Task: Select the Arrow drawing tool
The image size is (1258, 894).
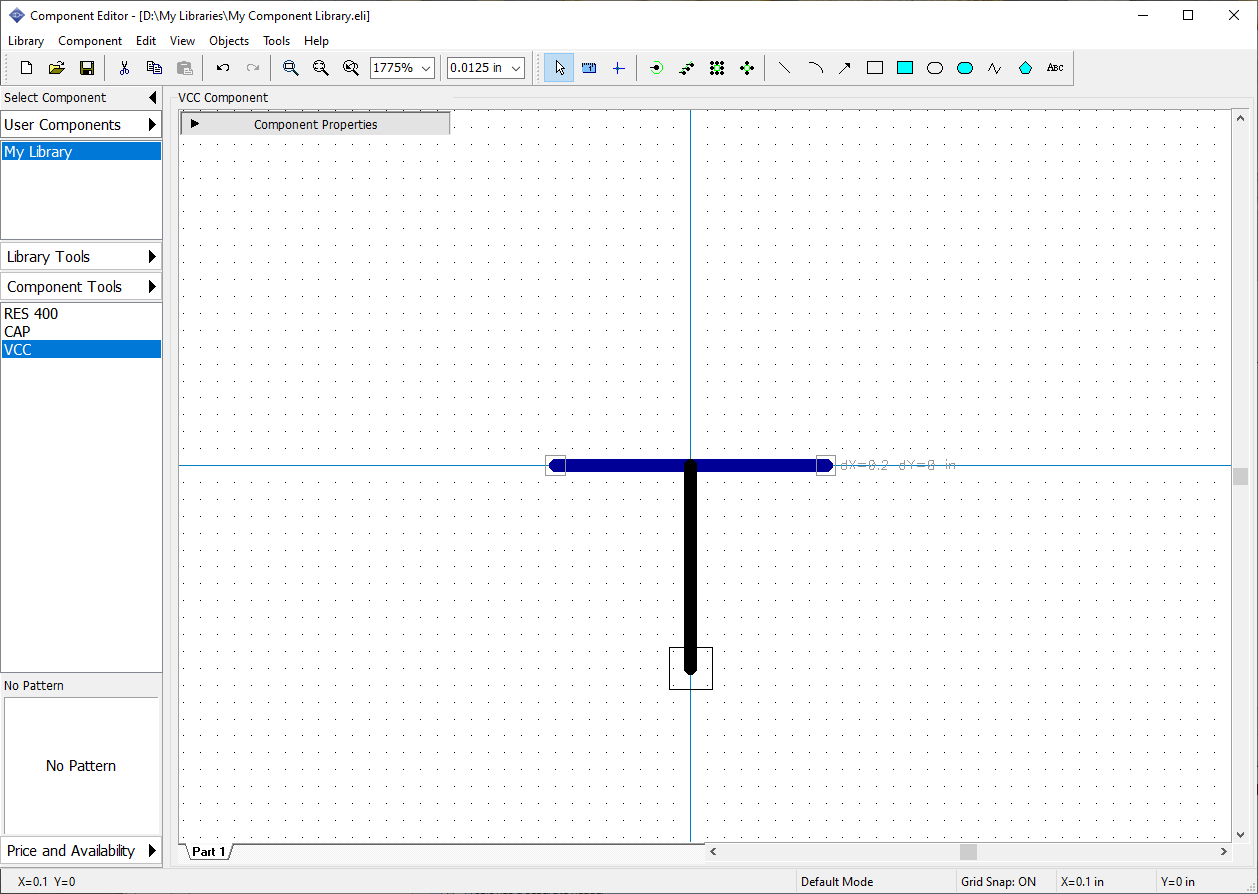Action: (x=845, y=68)
